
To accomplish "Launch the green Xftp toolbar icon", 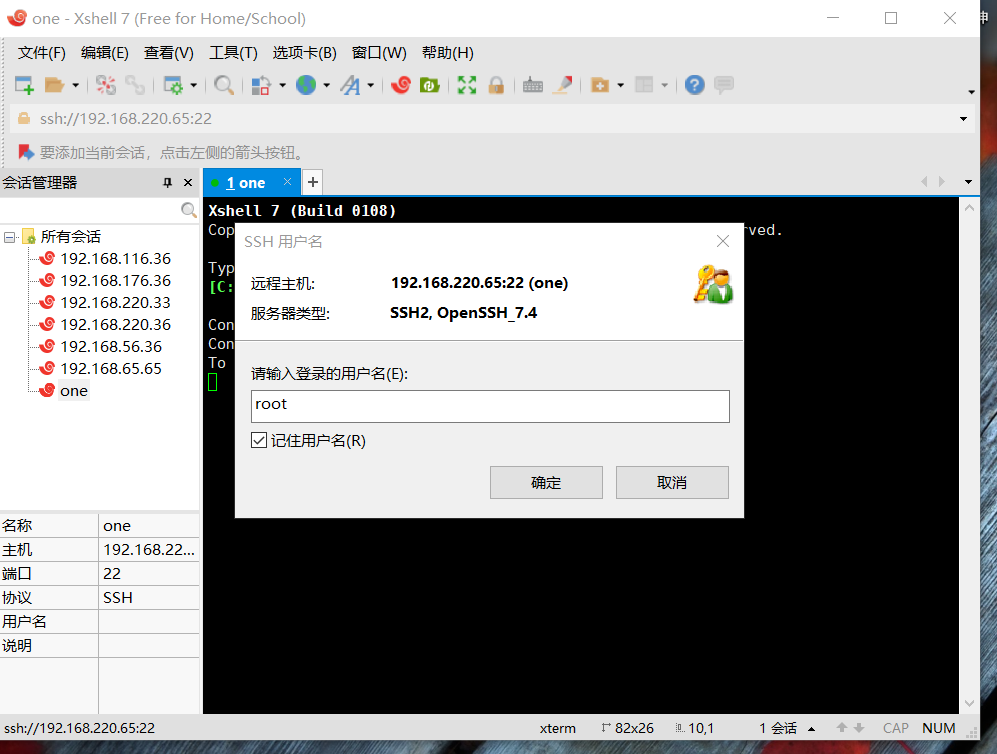I will click(x=430, y=85).
